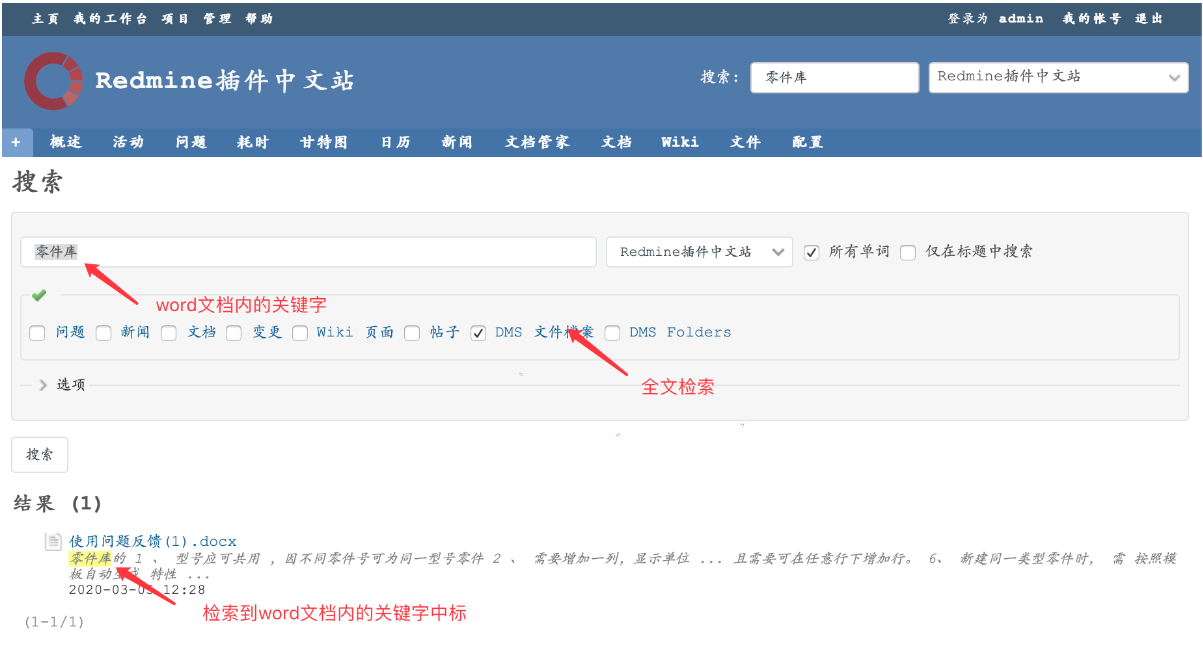
Task: Click the 搜索 submit button
Action: pyautogui.click(x=40, y=454)
